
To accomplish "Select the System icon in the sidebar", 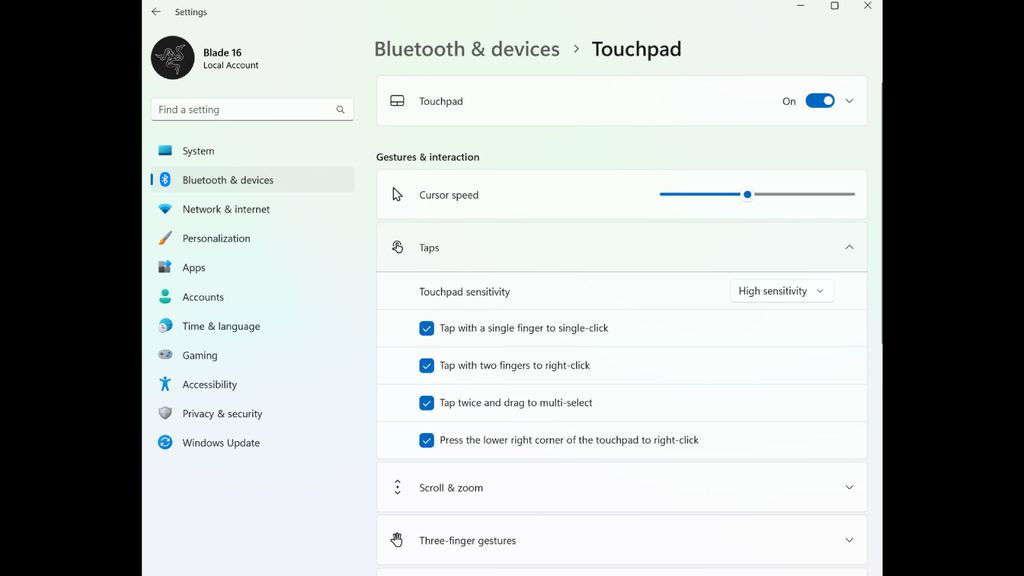I will click(x=165, y=150).
